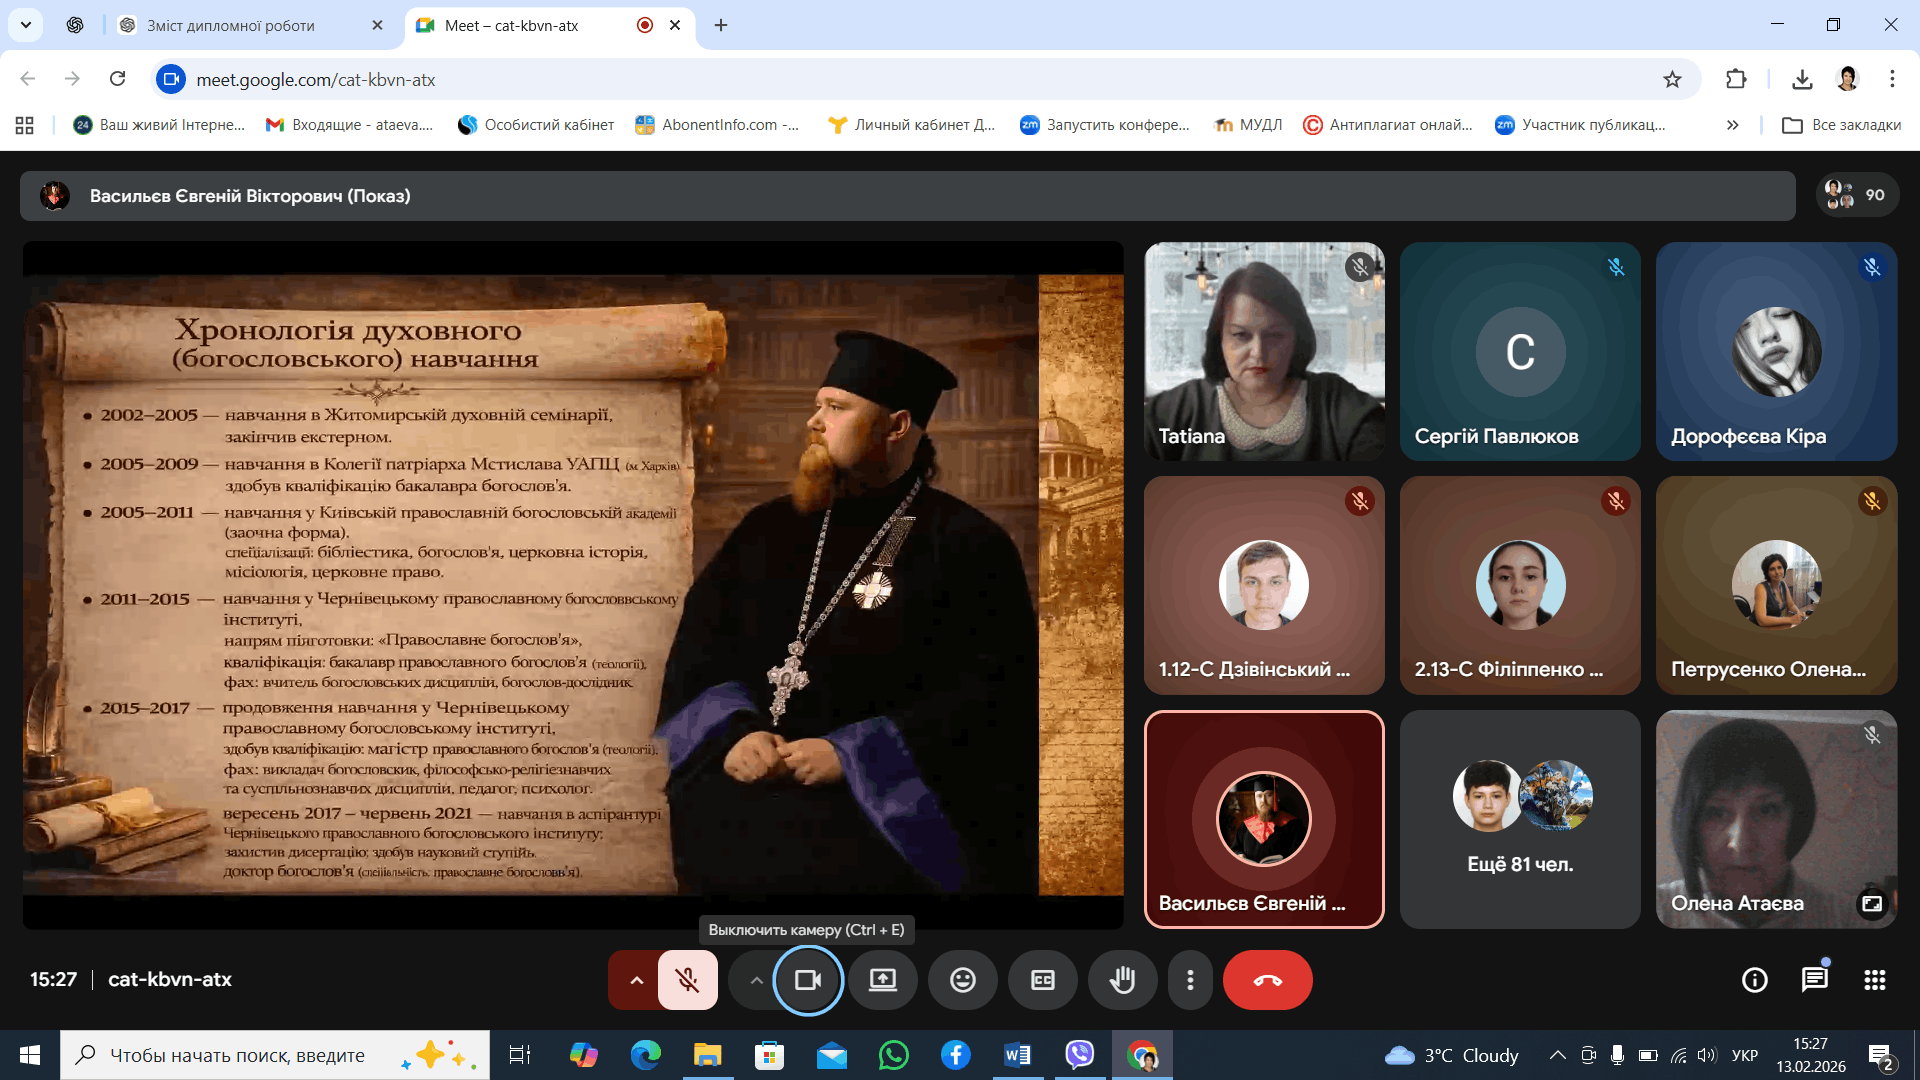This screenshot has height=1080, width=1920.
Task: Unmute the microphone button
Action: [x=687, y=980]
